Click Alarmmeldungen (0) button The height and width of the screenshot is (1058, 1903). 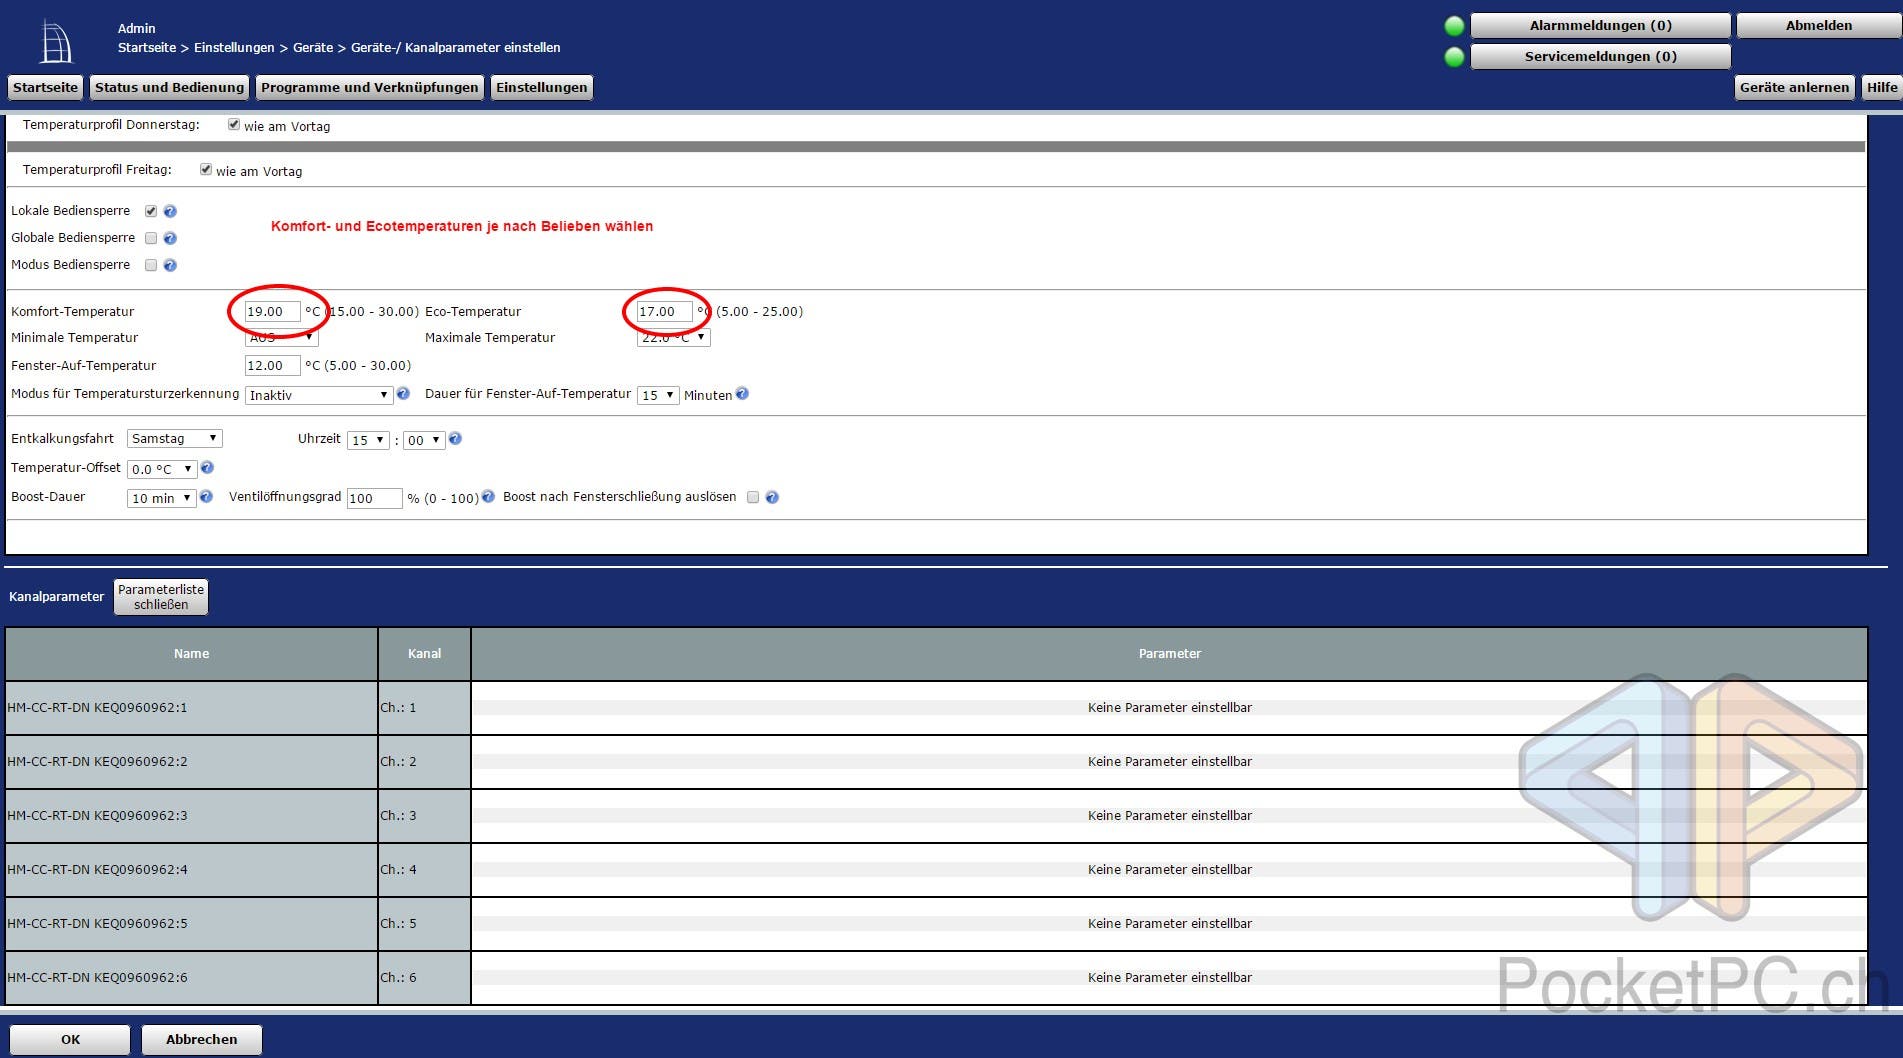tap(1600, 26)
